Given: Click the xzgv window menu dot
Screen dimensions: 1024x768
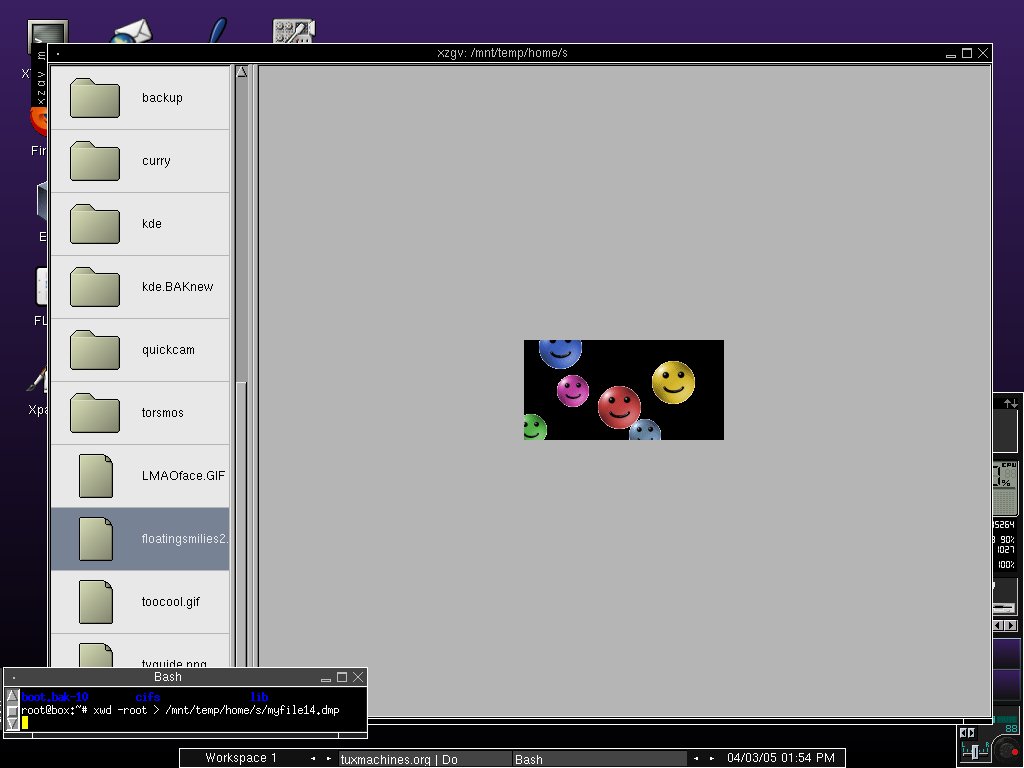Looking at the screenshot, I should point(58,54).
